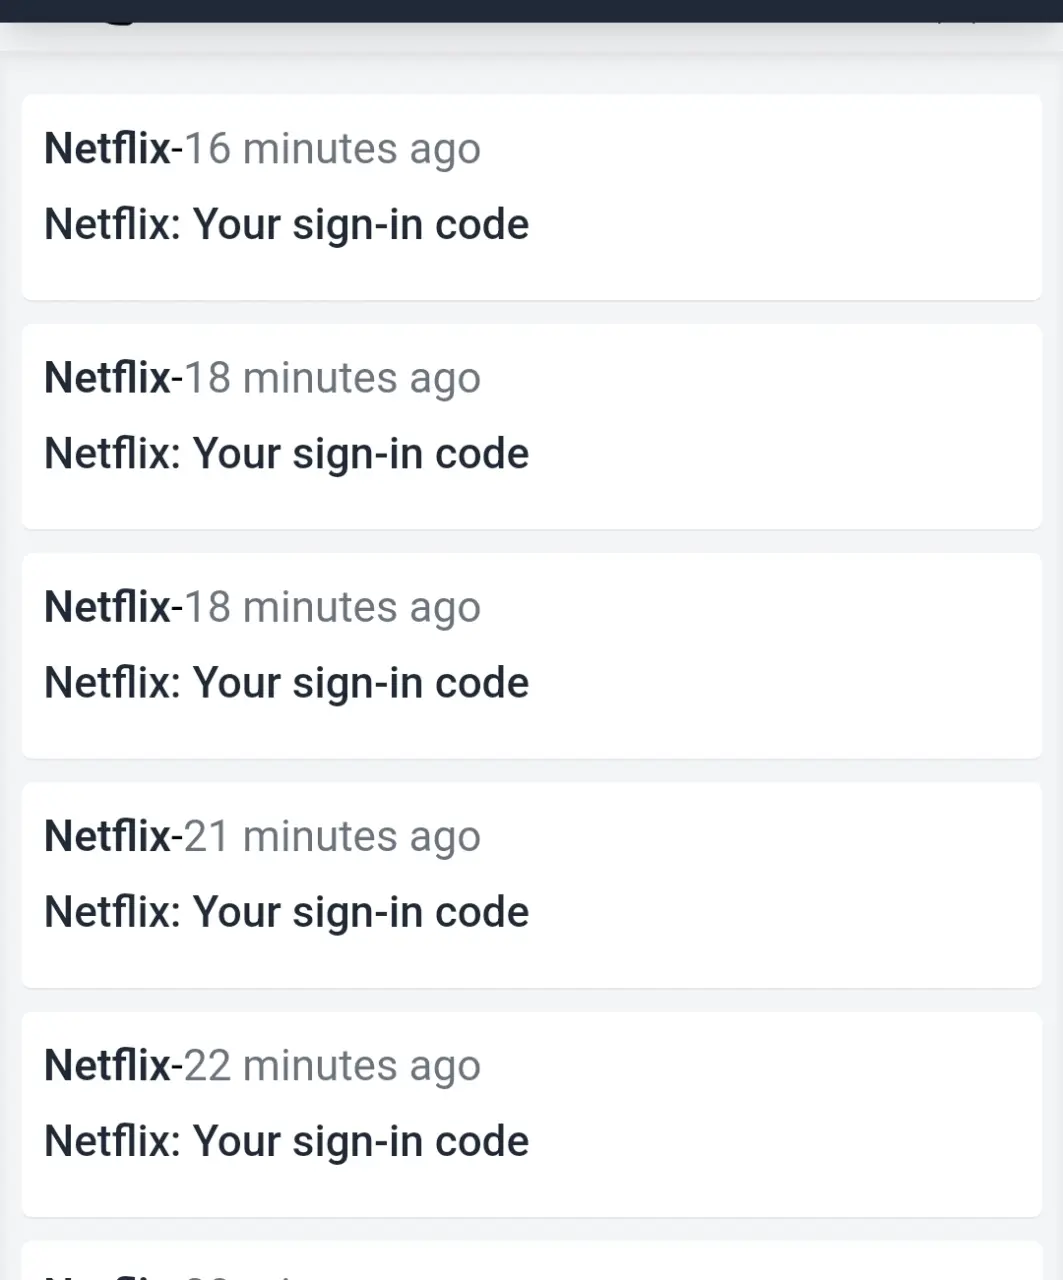Image resolution: width=1063 pixels, height=1280 pixels.
Task: Tap sign-in code text just below 16-minute card
Action: coord(286,454)
